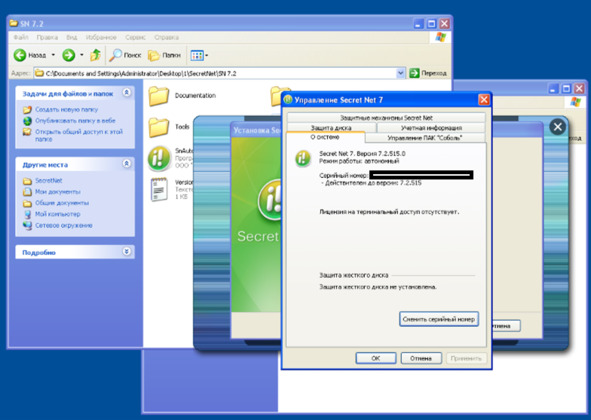Click the Secret Net logo in installer window
This screenshot has height=420, width=591.
(269, 201)
